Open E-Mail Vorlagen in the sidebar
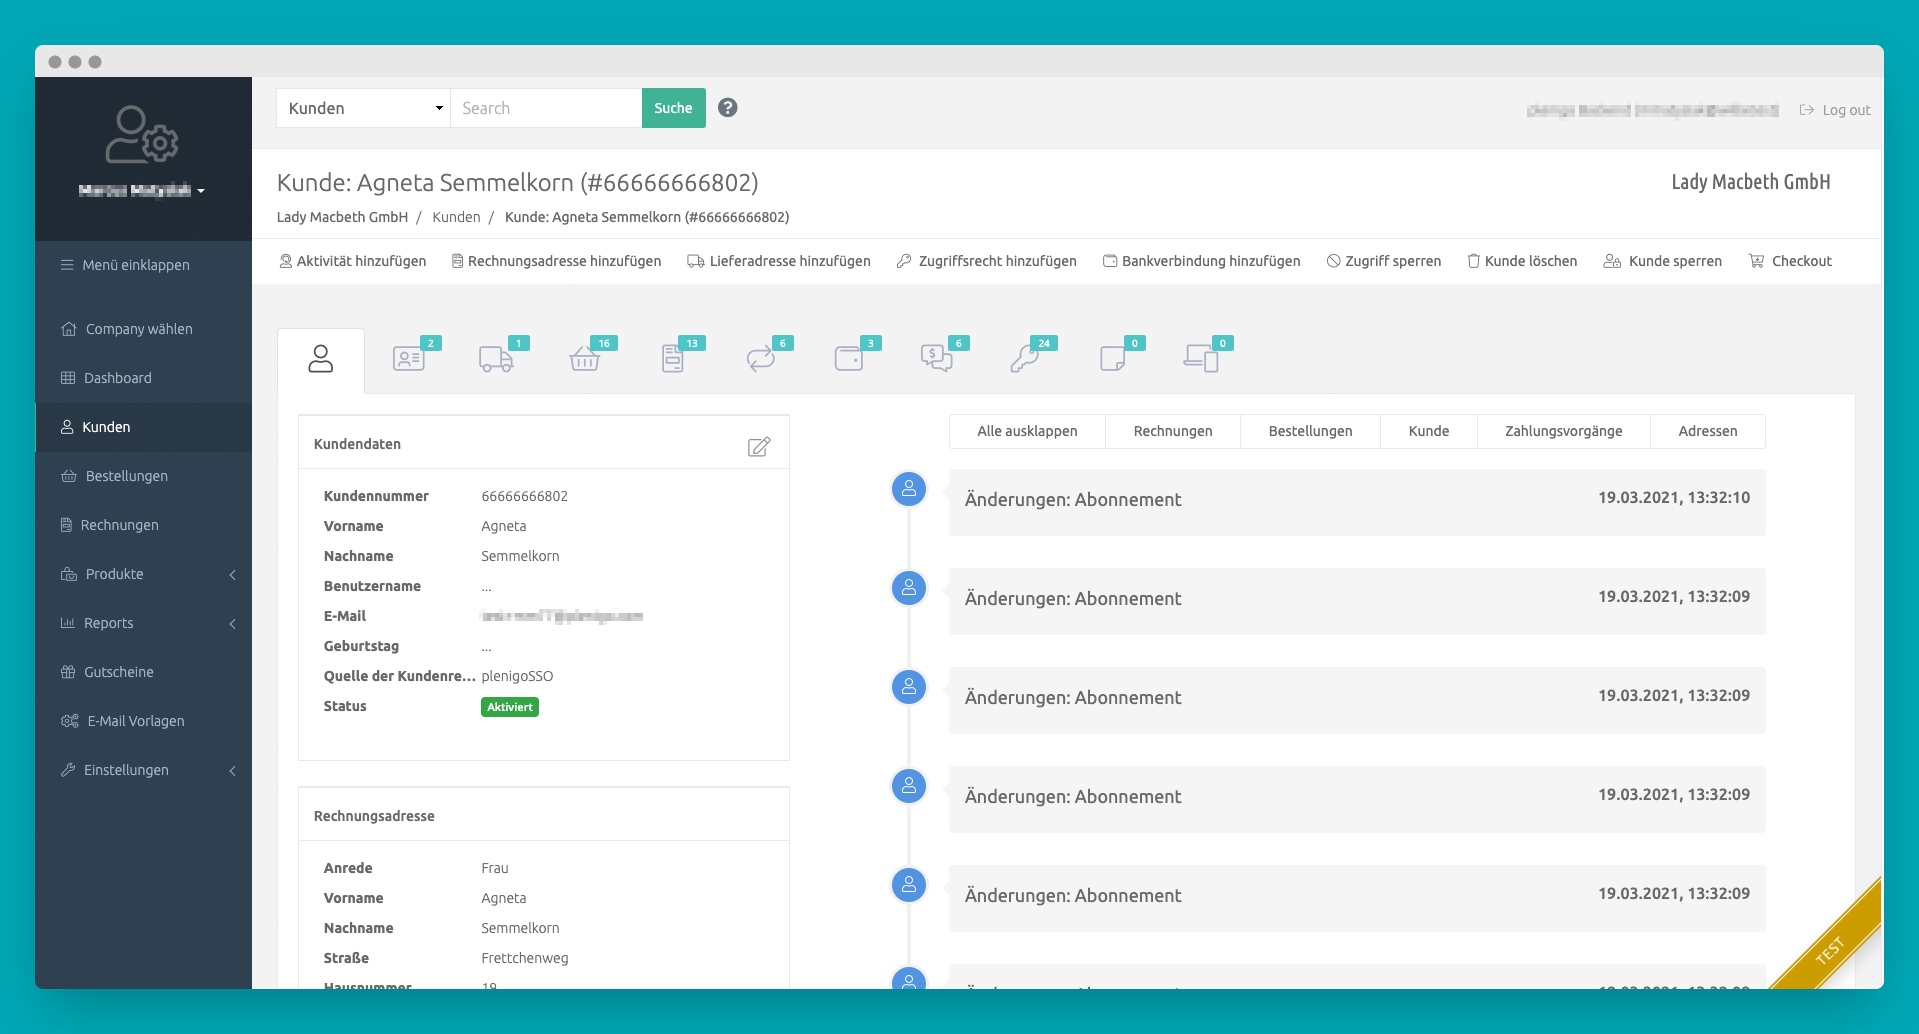The width and height of the screenshot is (1919, 1034). [122, 721]
